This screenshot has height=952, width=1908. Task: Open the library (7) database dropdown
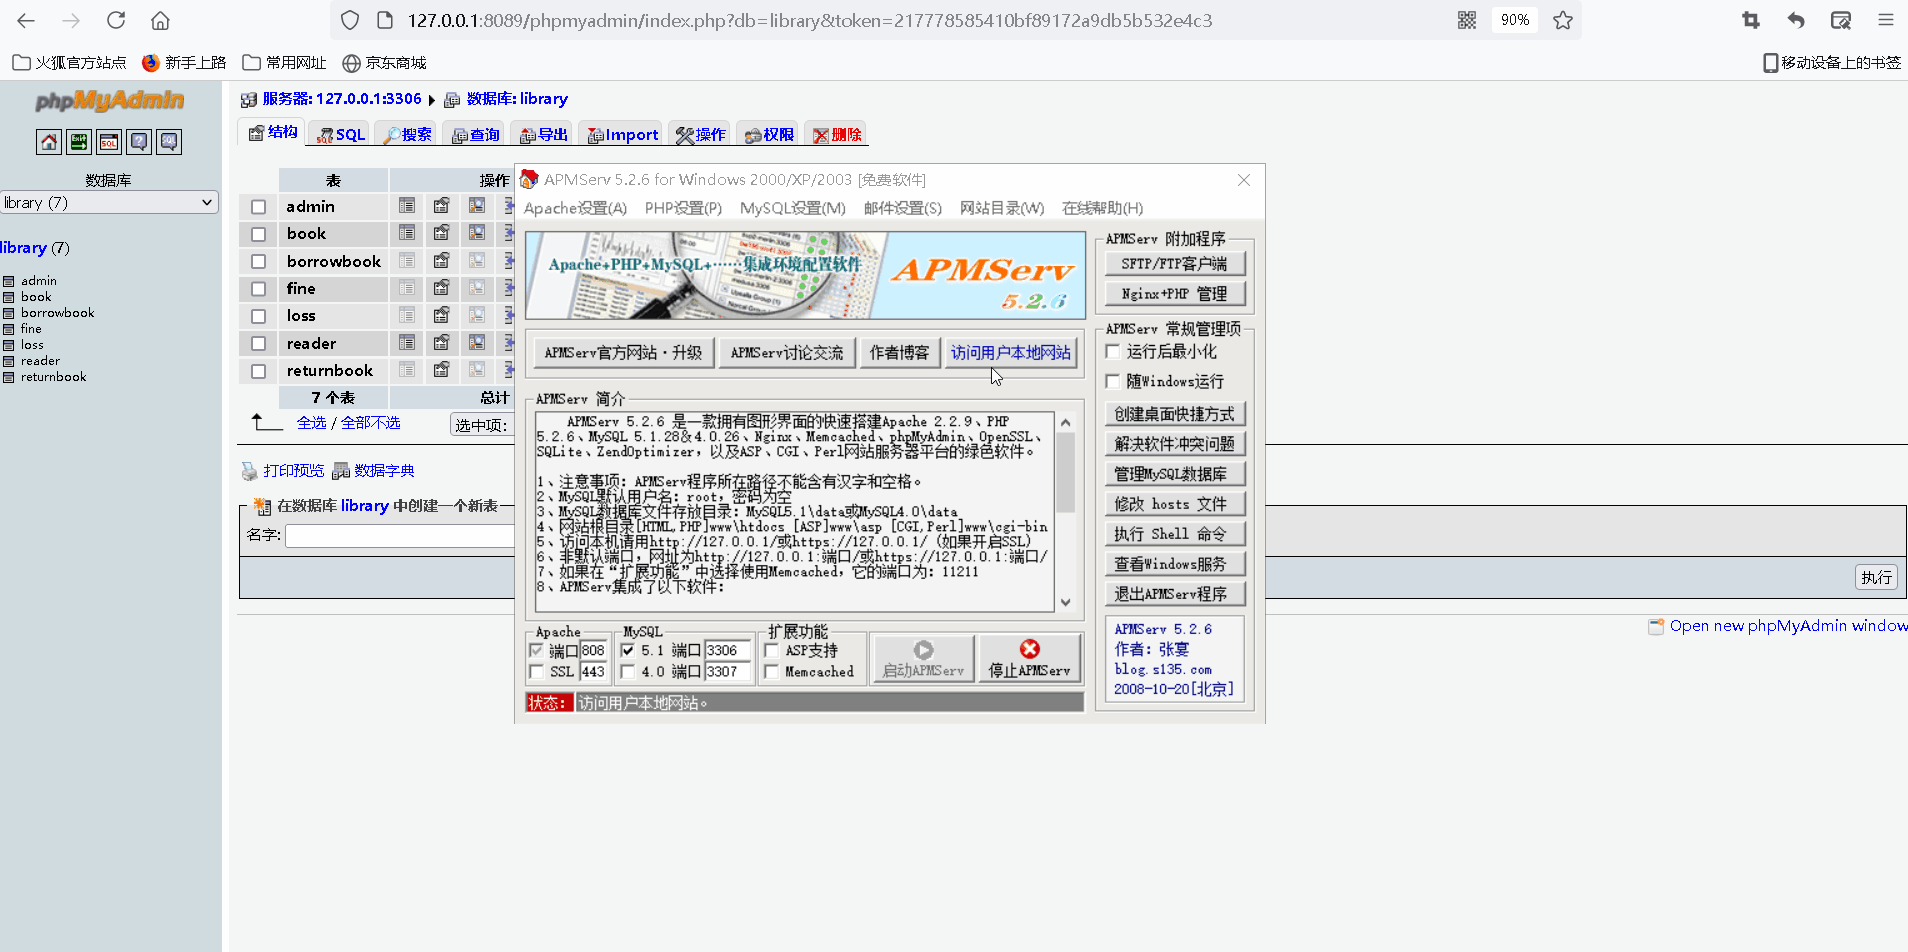[x=109, y=202]
